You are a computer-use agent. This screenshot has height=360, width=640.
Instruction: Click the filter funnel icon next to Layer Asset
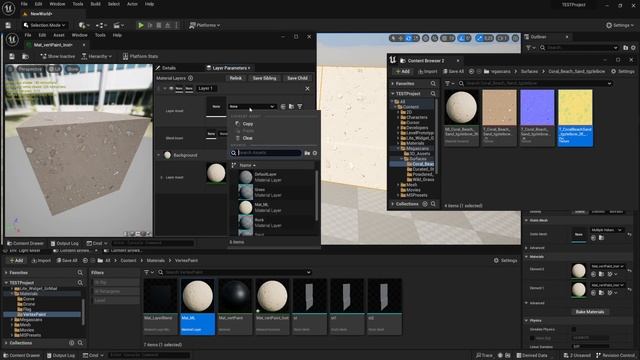tap(300, 107)
